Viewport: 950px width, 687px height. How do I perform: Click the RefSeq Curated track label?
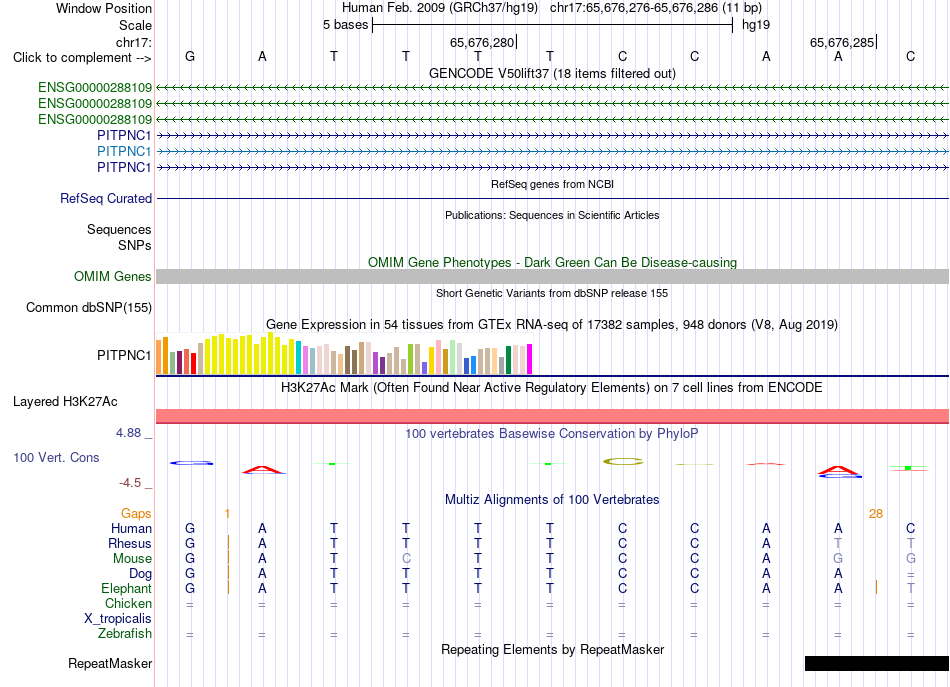[105, 198]
